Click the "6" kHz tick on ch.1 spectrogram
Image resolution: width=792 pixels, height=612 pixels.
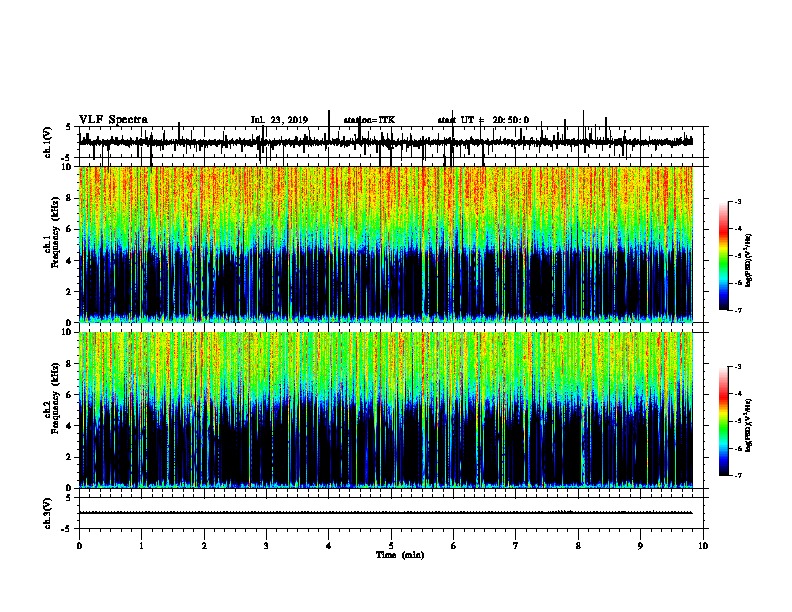click(x=70, y=229)
